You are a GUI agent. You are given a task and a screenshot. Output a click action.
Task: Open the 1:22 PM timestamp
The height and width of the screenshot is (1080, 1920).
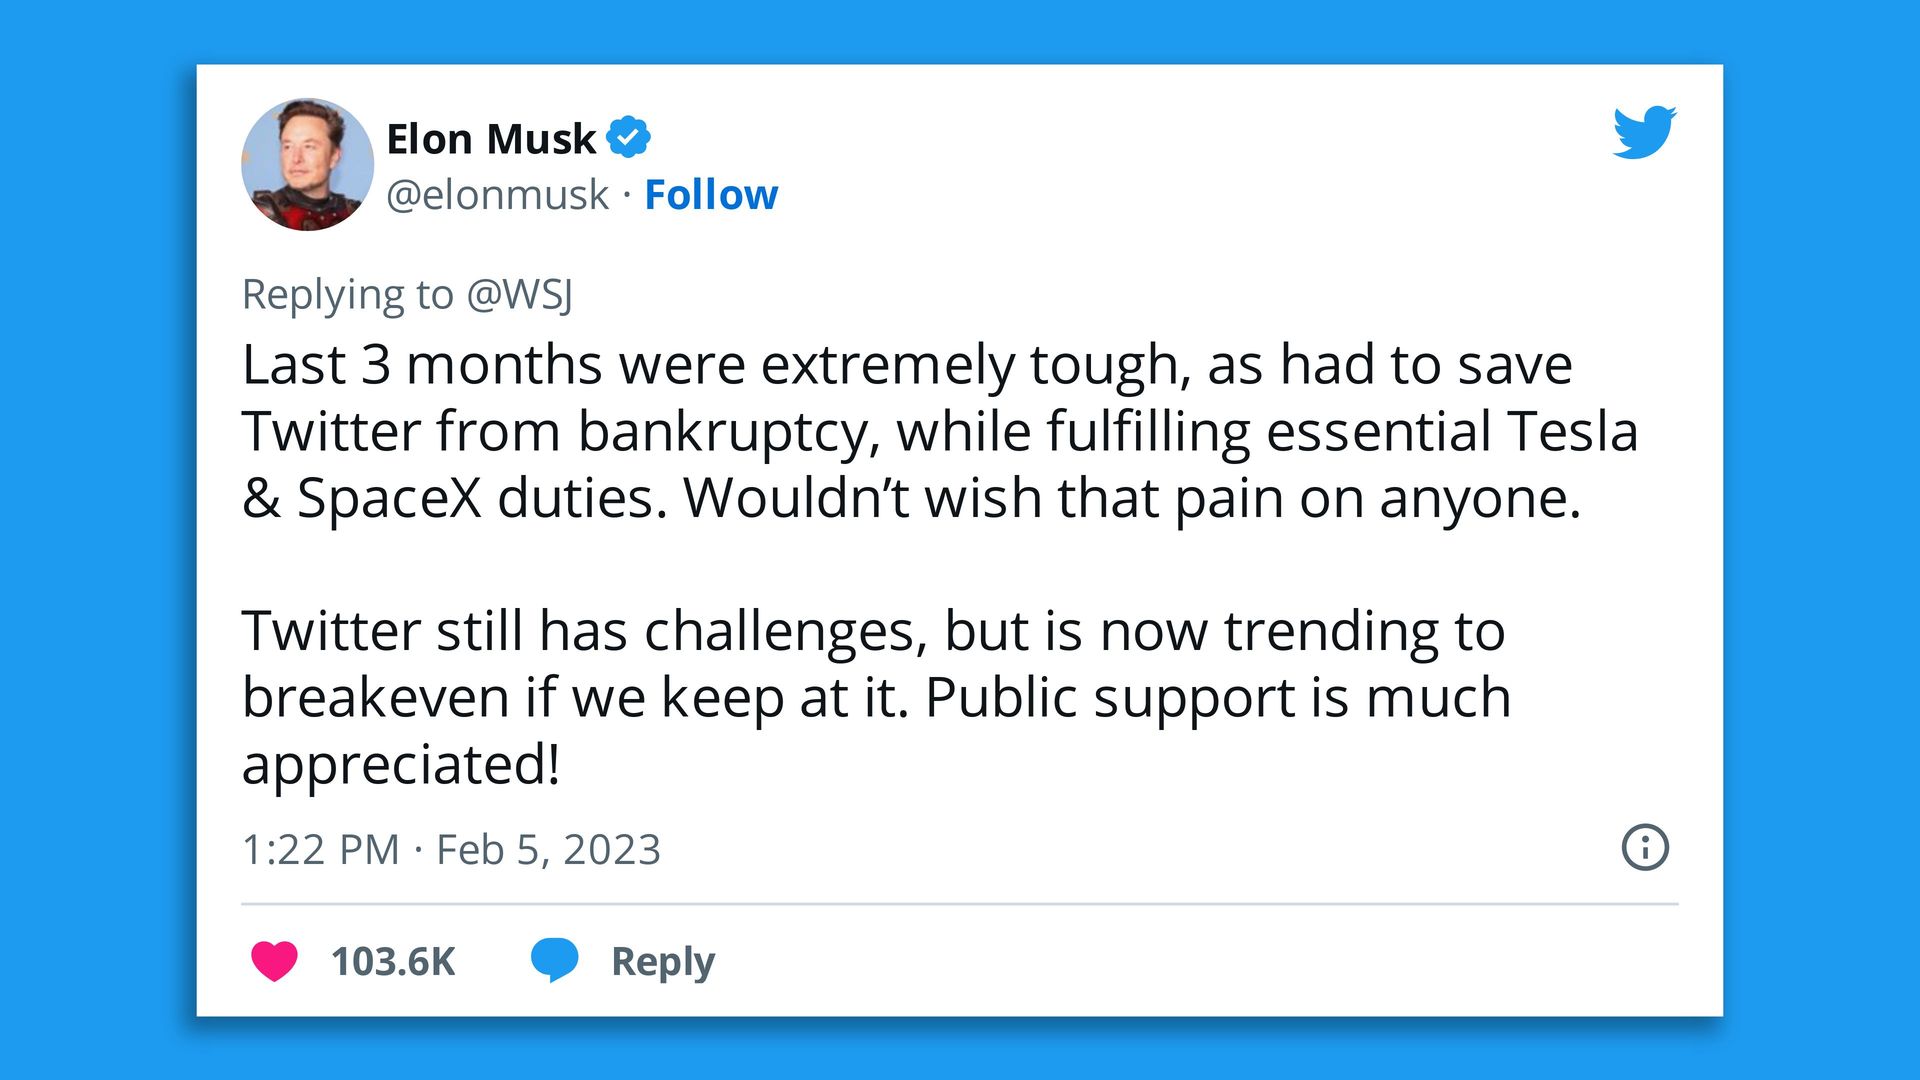click(x=320, y=850)
